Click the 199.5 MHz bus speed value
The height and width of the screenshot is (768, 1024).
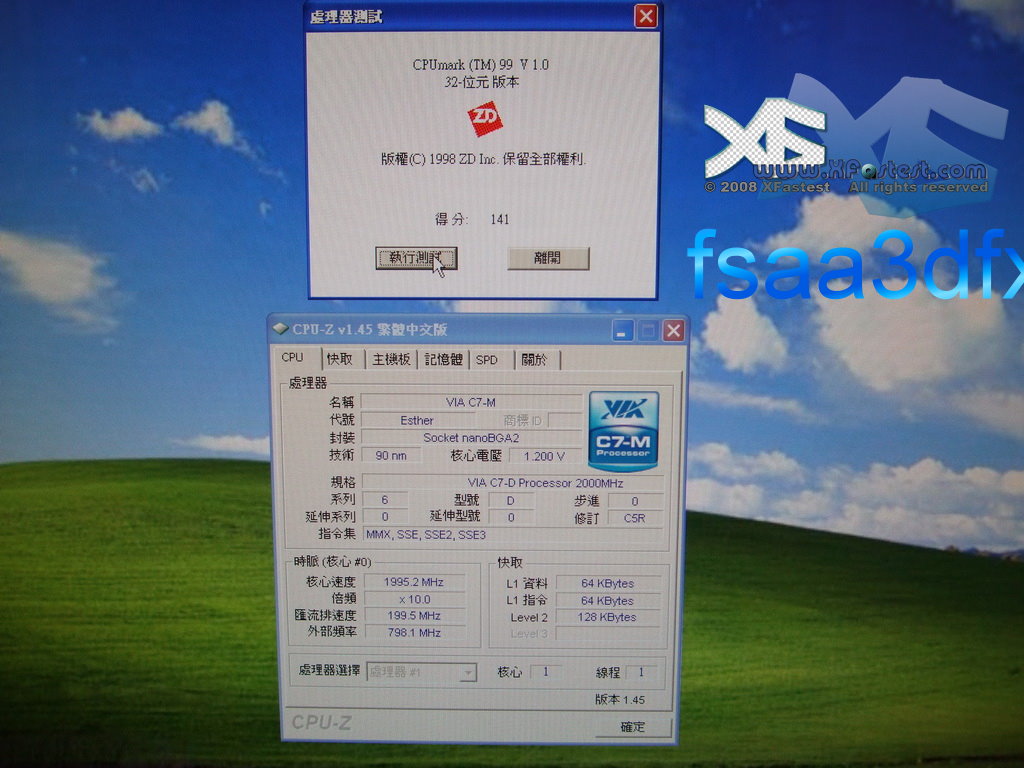[414, 615]
